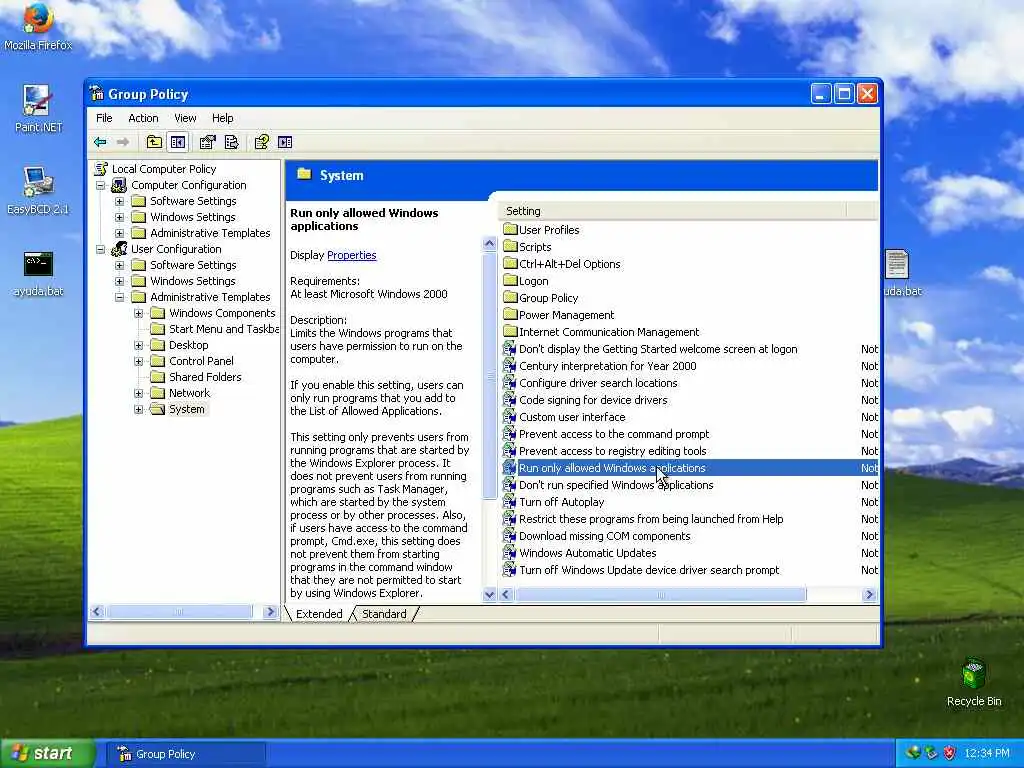Viewport: 1024px width, 768px height.
Task: Open the Action menu
Action: 143,118
